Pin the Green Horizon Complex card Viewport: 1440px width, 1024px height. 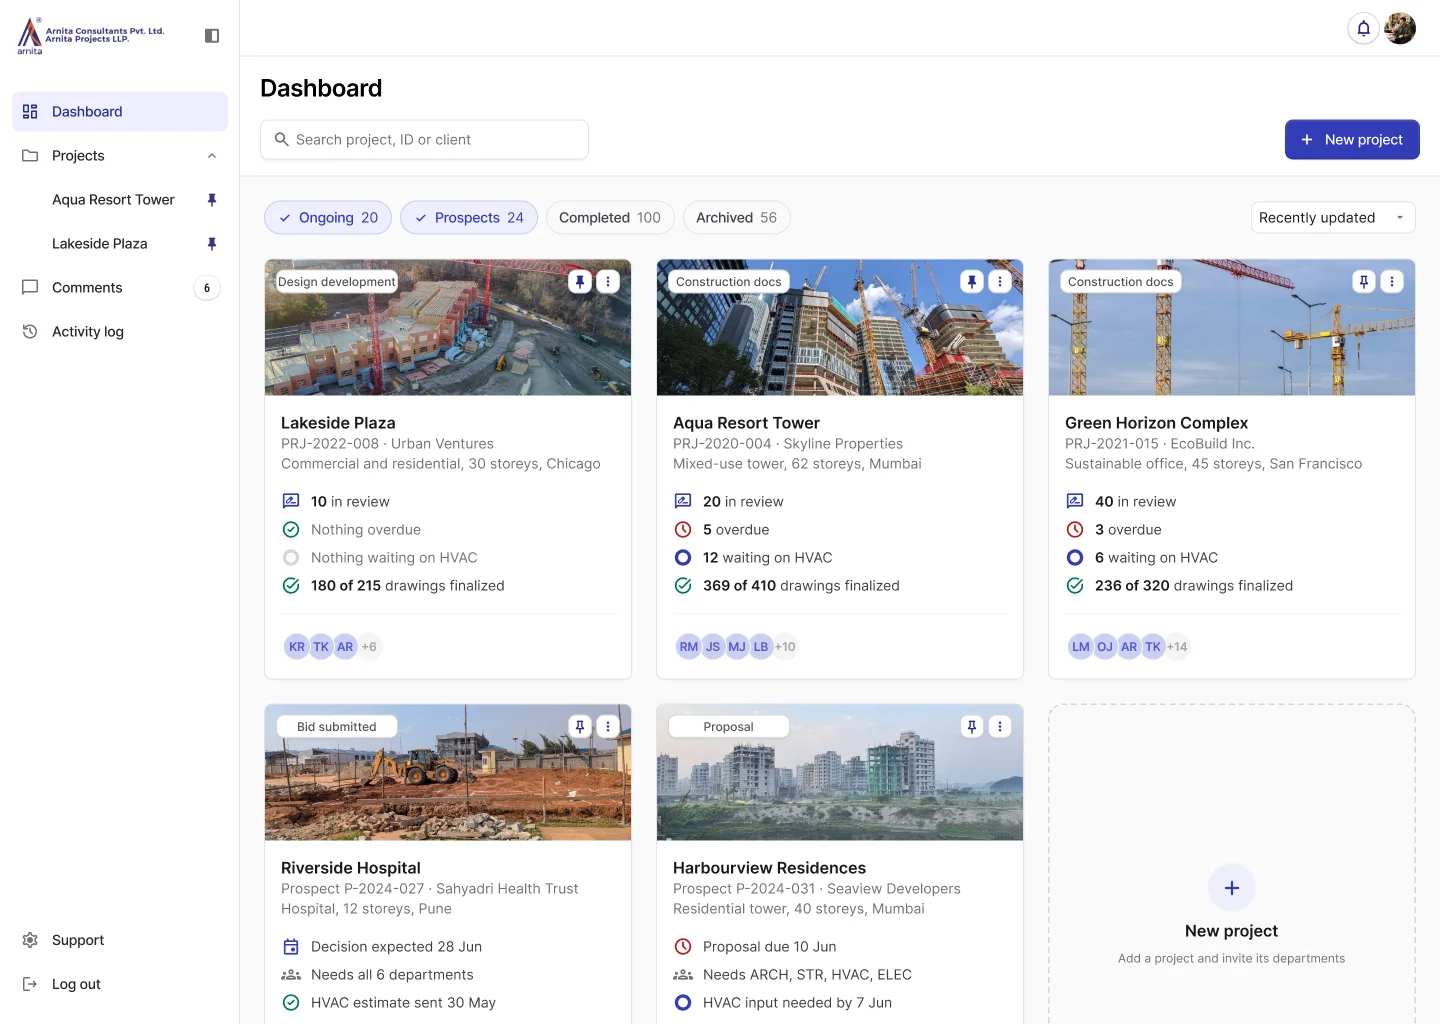click(1364, 282)
